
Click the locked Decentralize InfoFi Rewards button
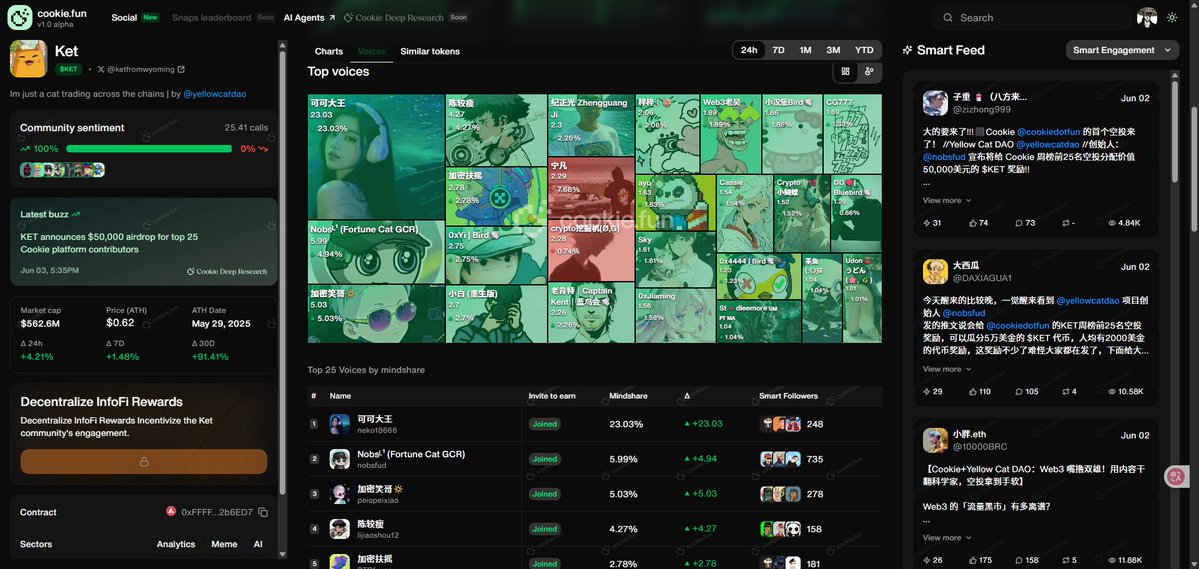[144, 461]
